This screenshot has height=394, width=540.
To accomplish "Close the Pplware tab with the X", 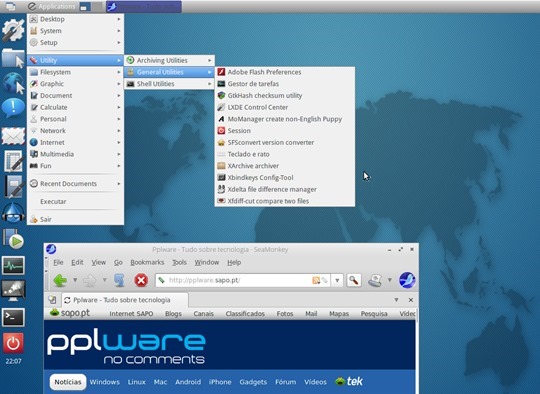I will (411, 300).
